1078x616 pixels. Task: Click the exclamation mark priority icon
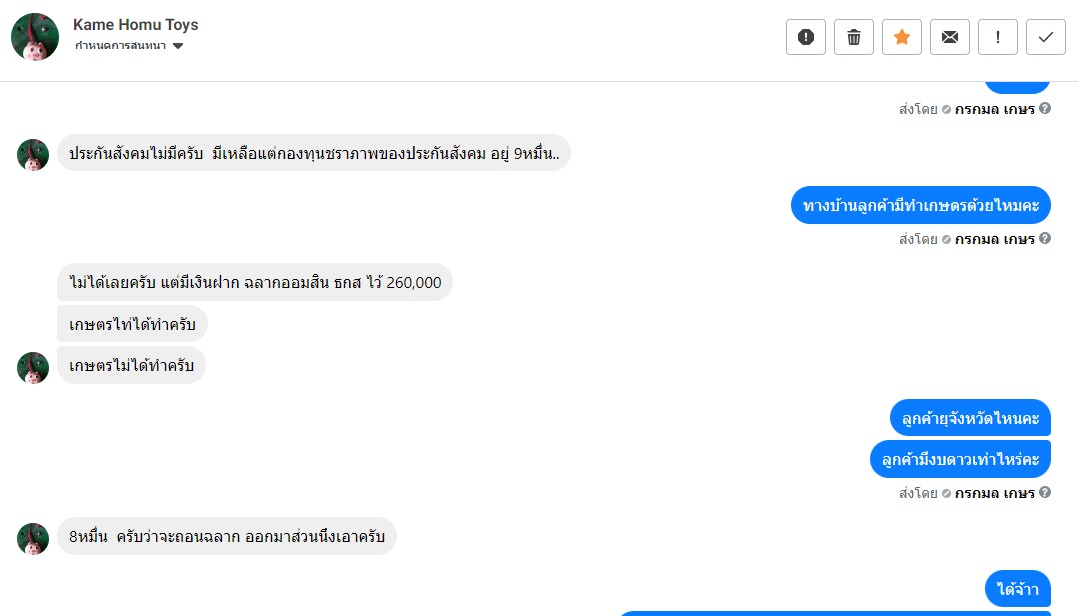[998, 37]
